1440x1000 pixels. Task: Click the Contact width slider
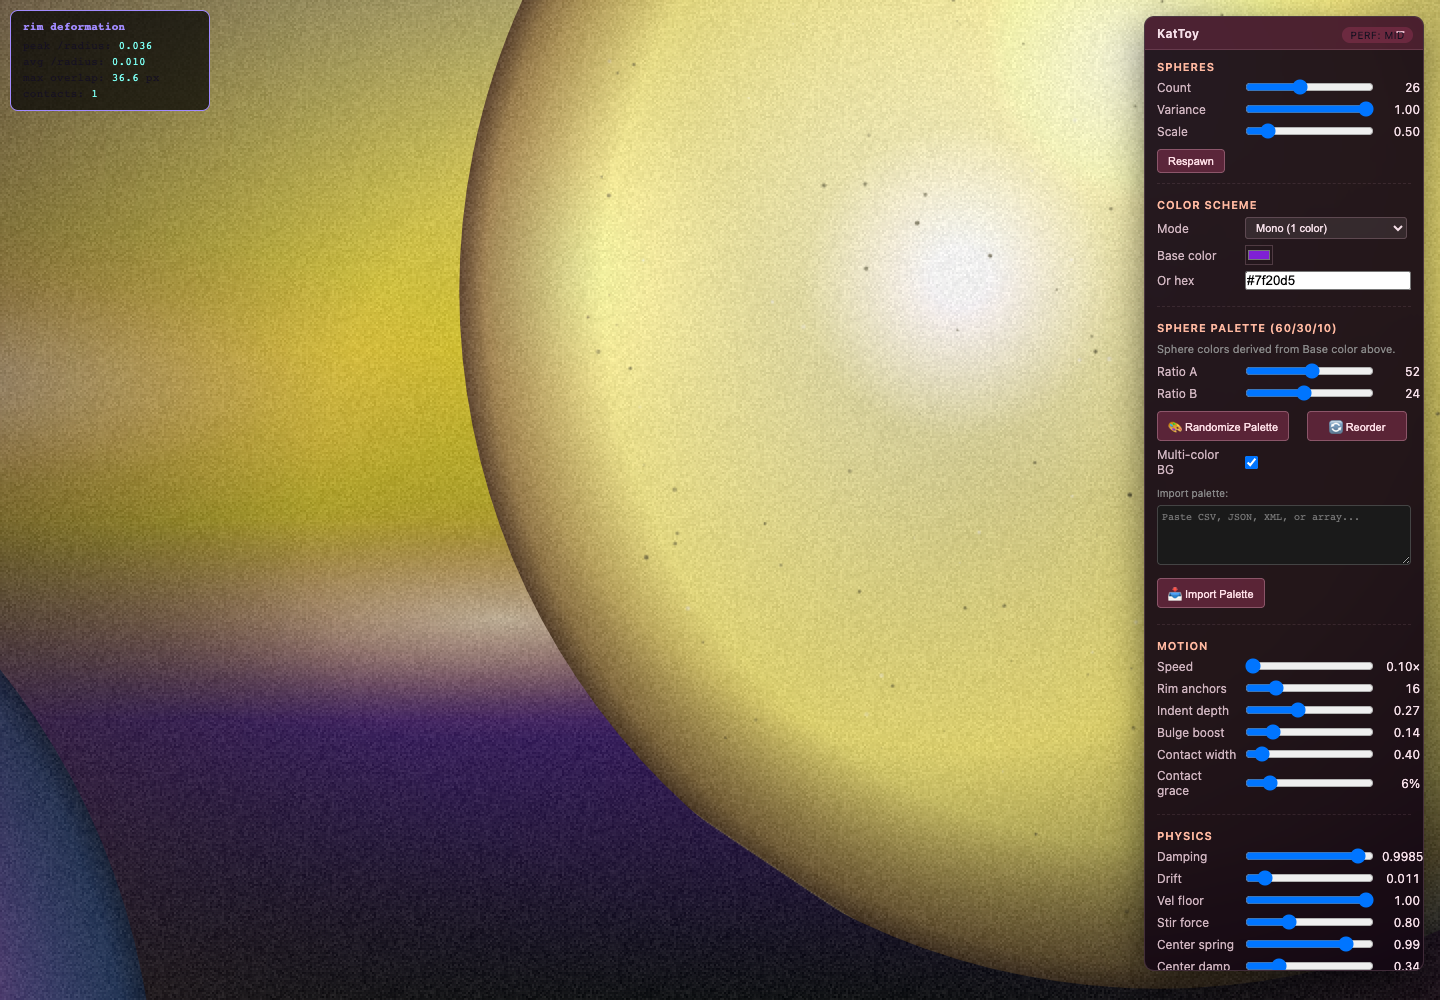[x=1309, y=754]
